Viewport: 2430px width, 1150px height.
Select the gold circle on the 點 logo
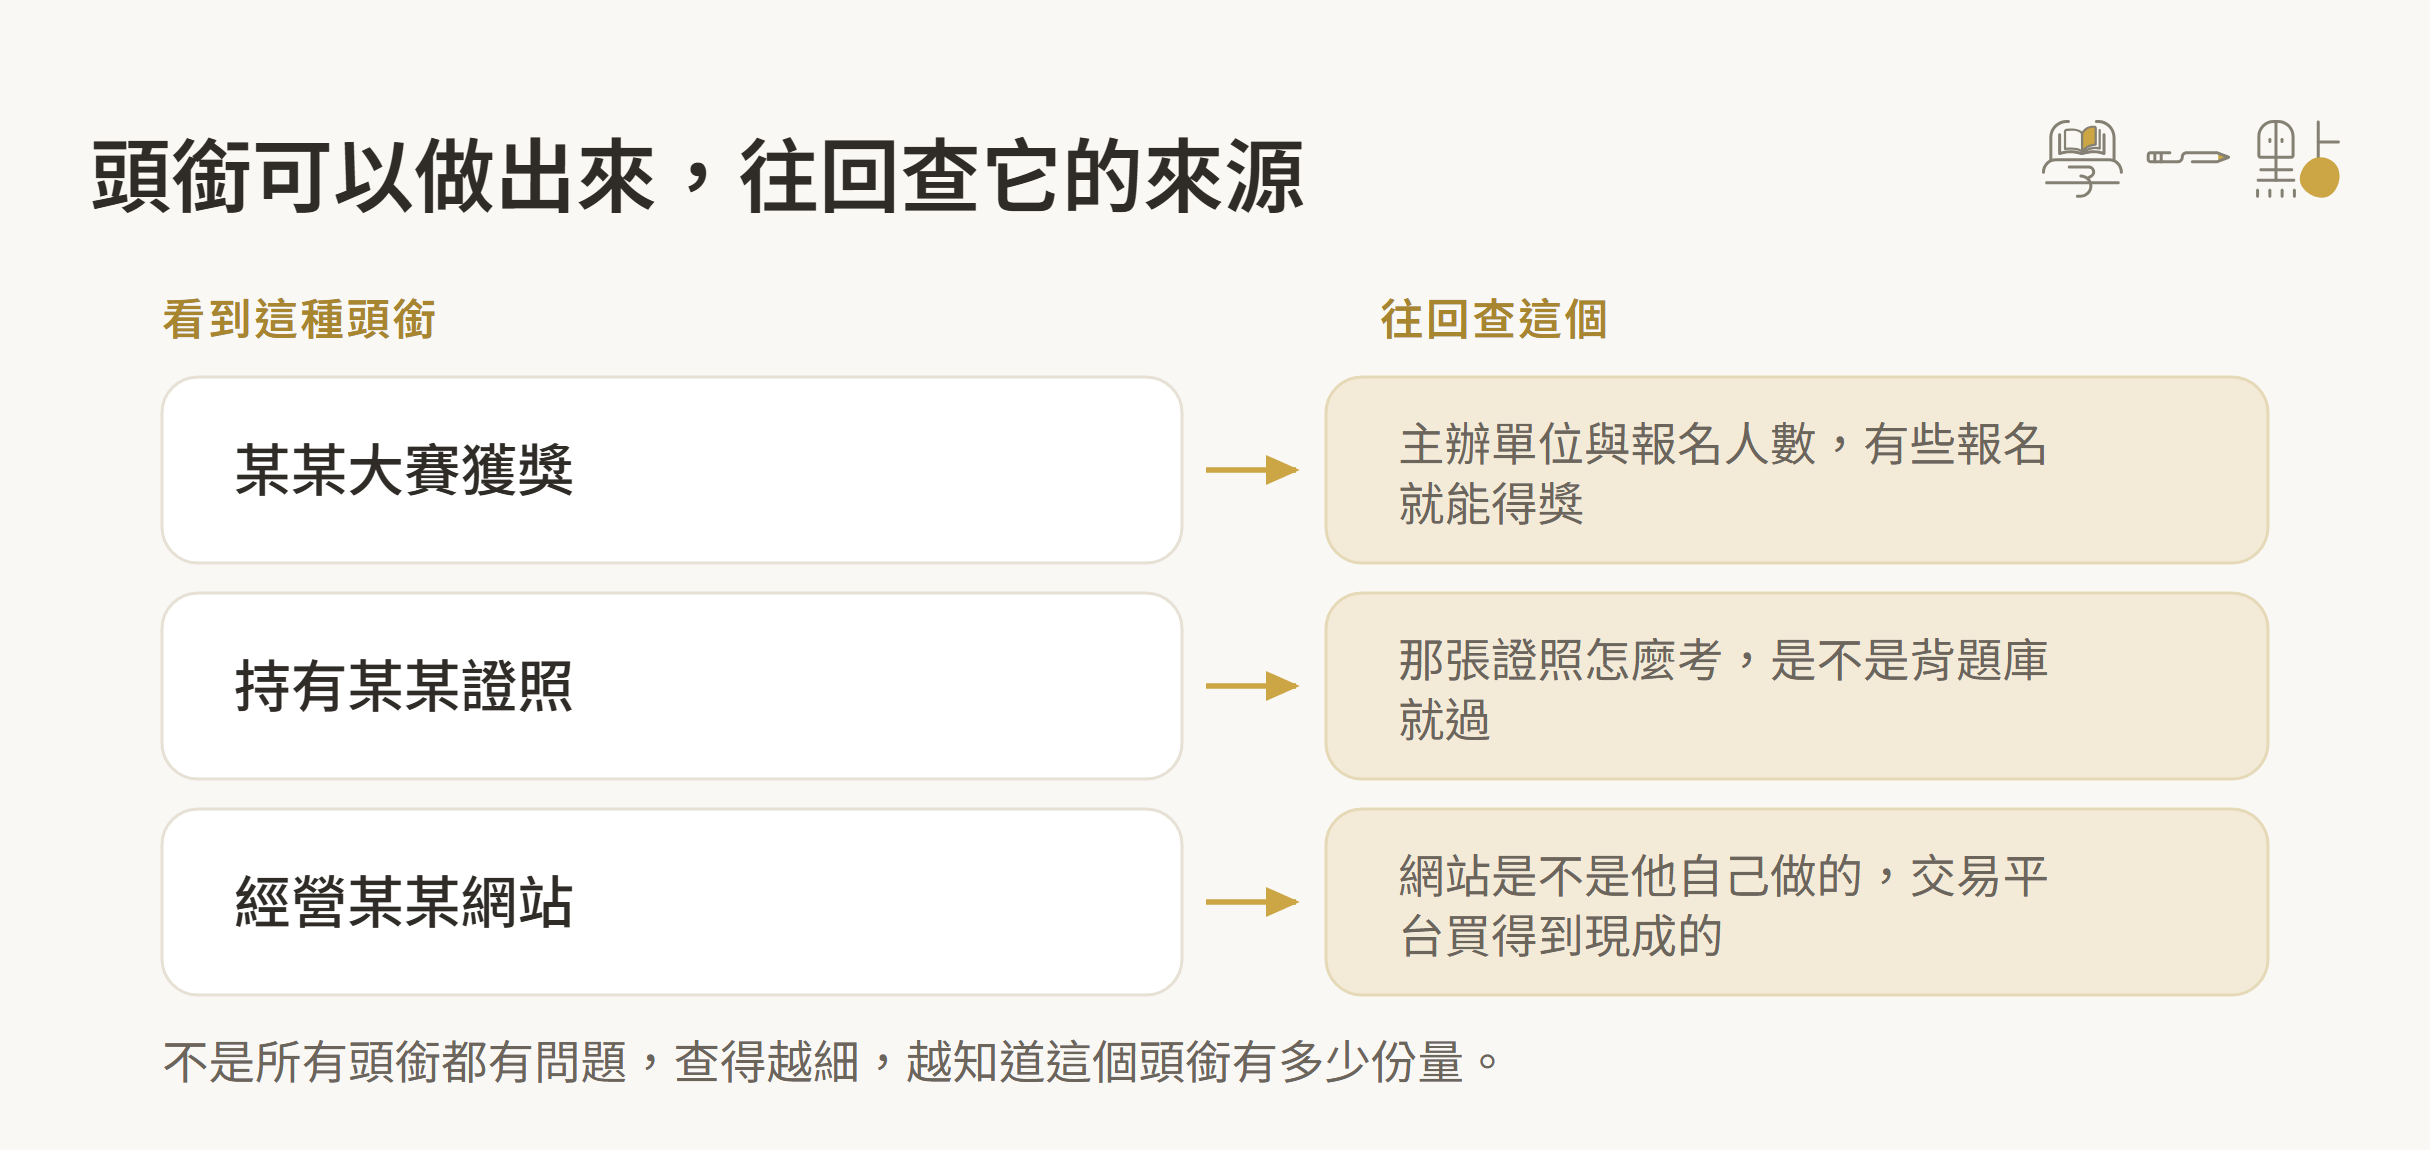point(2319,178)
